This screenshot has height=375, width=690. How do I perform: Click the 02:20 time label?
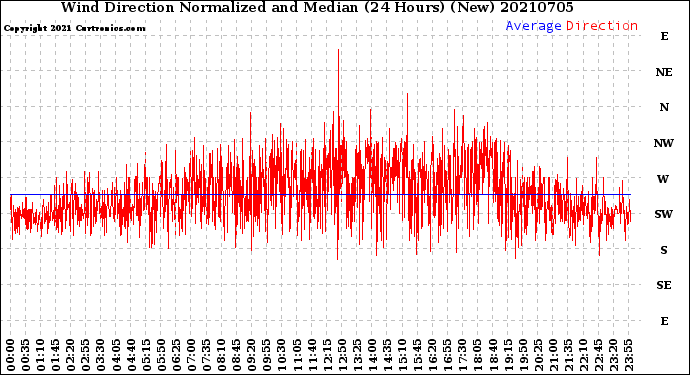coord(71,355)
